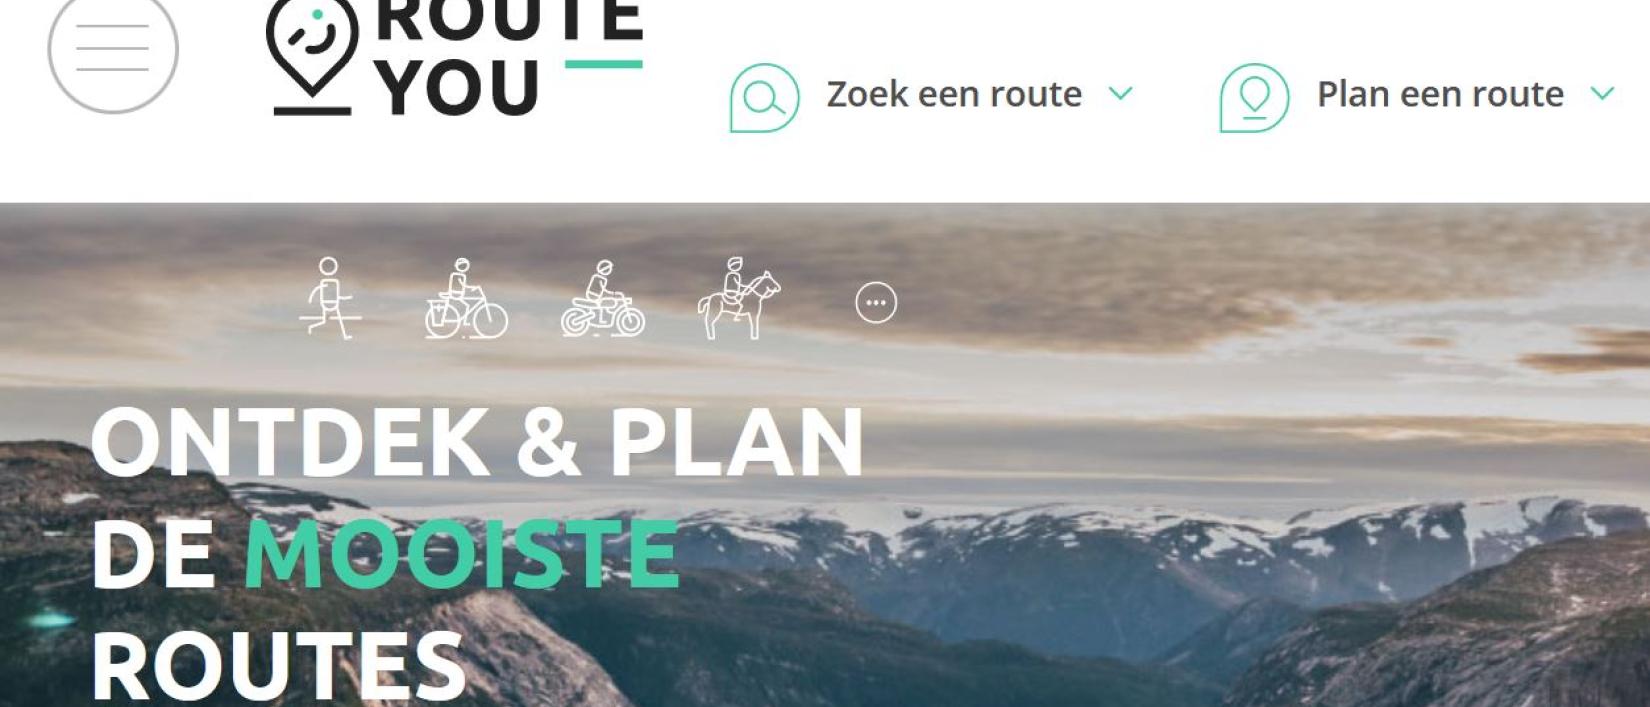Screen dimensions: 1650x707
Task: Click the ROUTES heading word
Action: 279,666
